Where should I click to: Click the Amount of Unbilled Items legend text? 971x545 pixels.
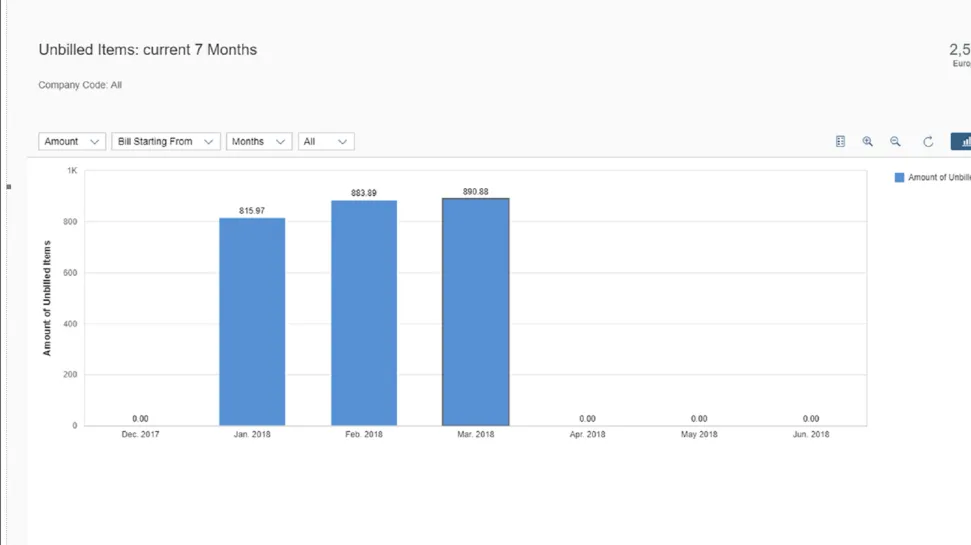click(x=938, y=178)
